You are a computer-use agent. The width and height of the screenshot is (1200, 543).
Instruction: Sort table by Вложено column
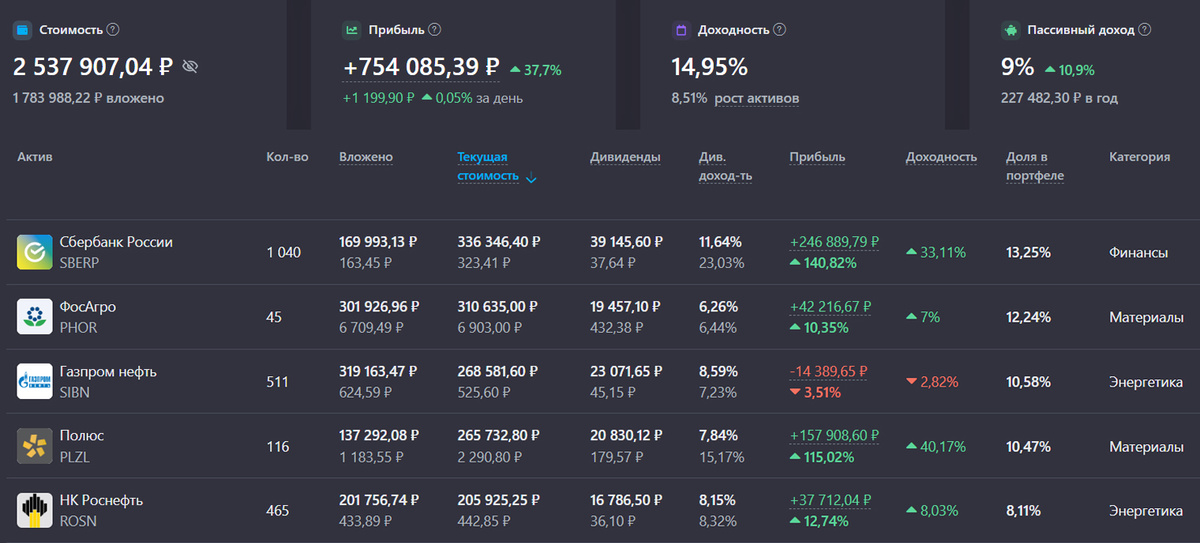pyautogui.click(x=366, y=157)
